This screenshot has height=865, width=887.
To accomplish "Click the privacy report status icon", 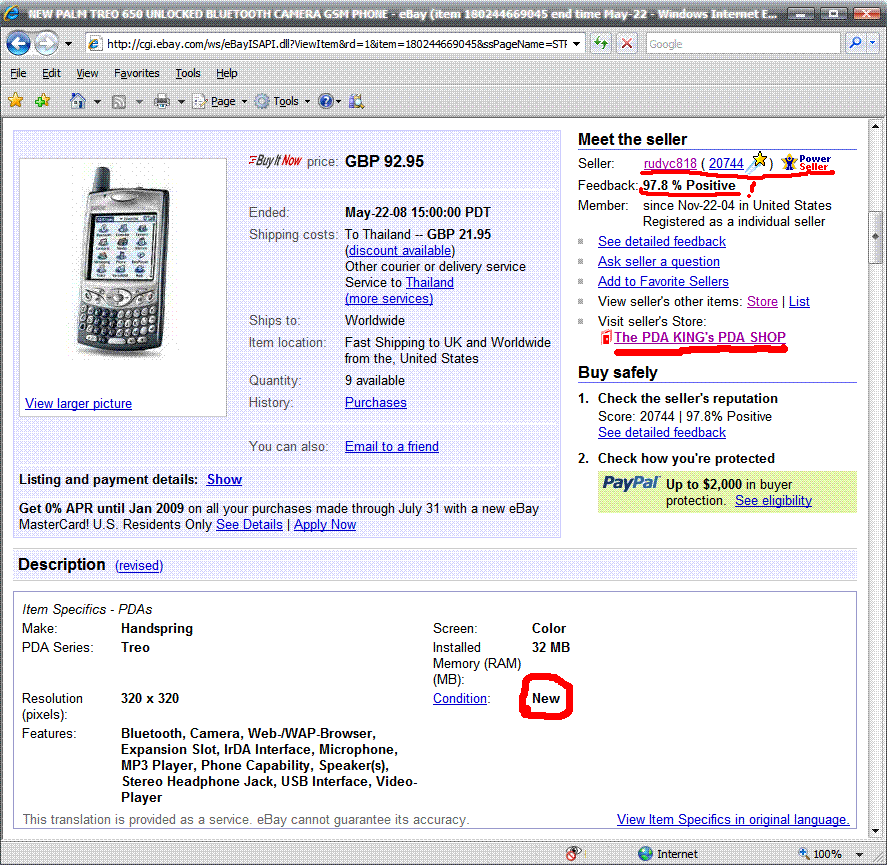I will 574,853.
